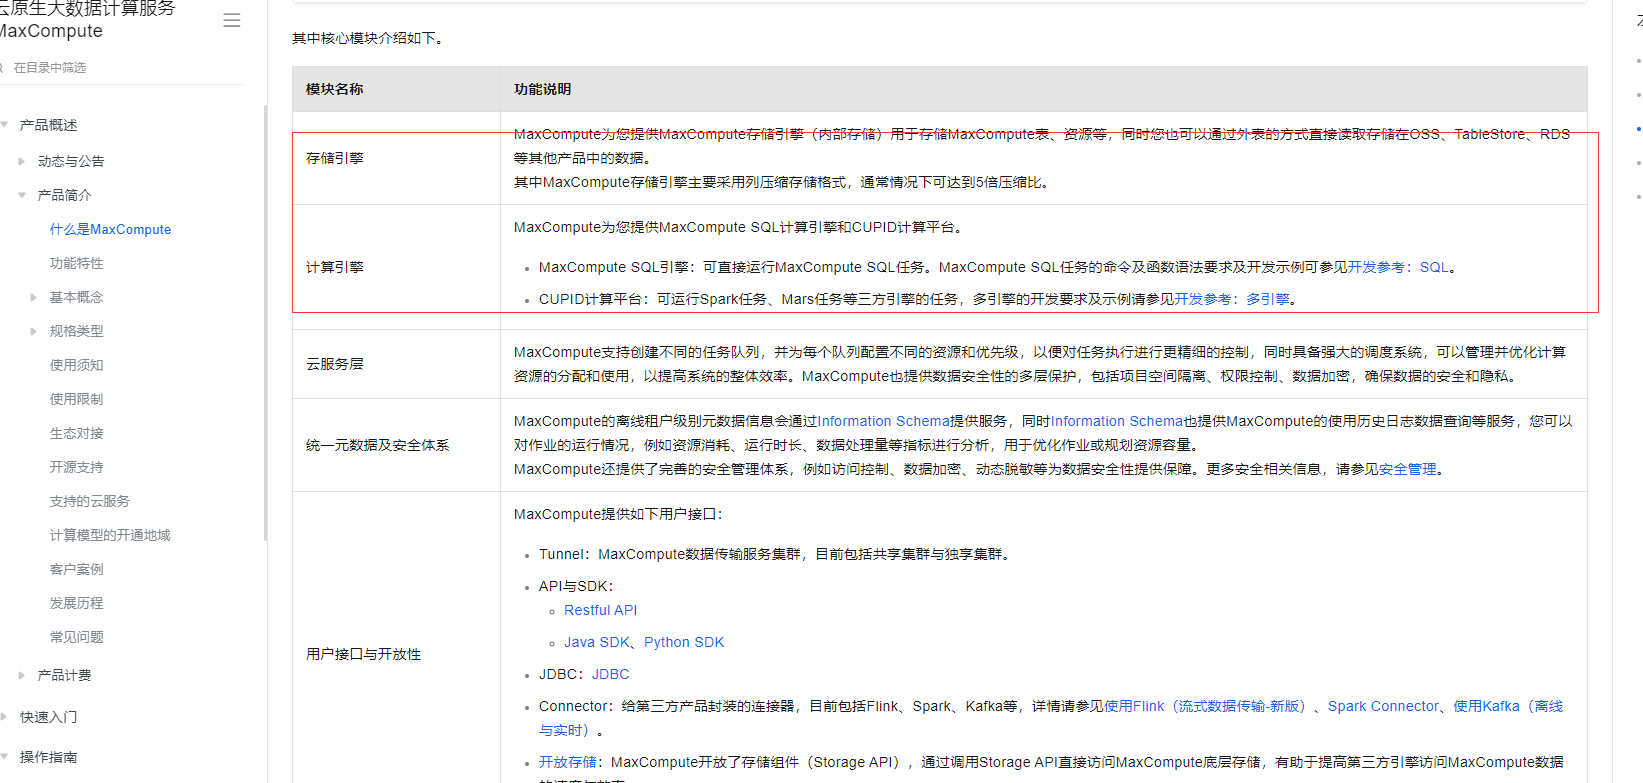The width and height of the screenshot is (1643, 783).
Task: Open the Spark Connector link
Action: point(1383,706)
